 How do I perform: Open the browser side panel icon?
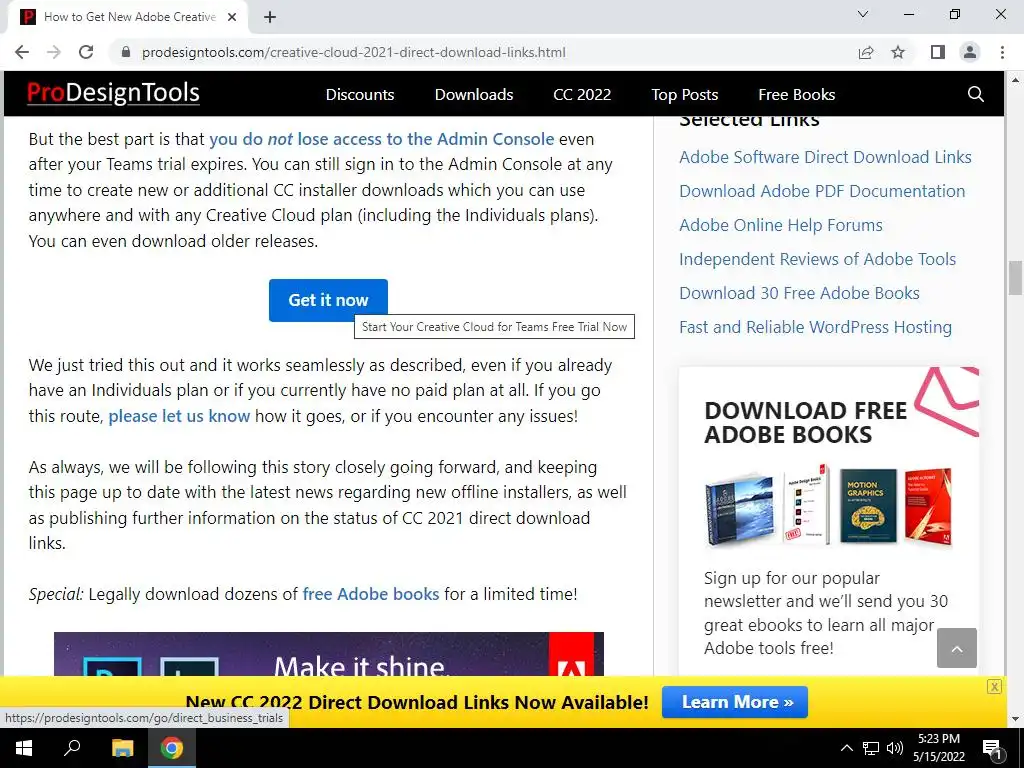coord(938,52)
